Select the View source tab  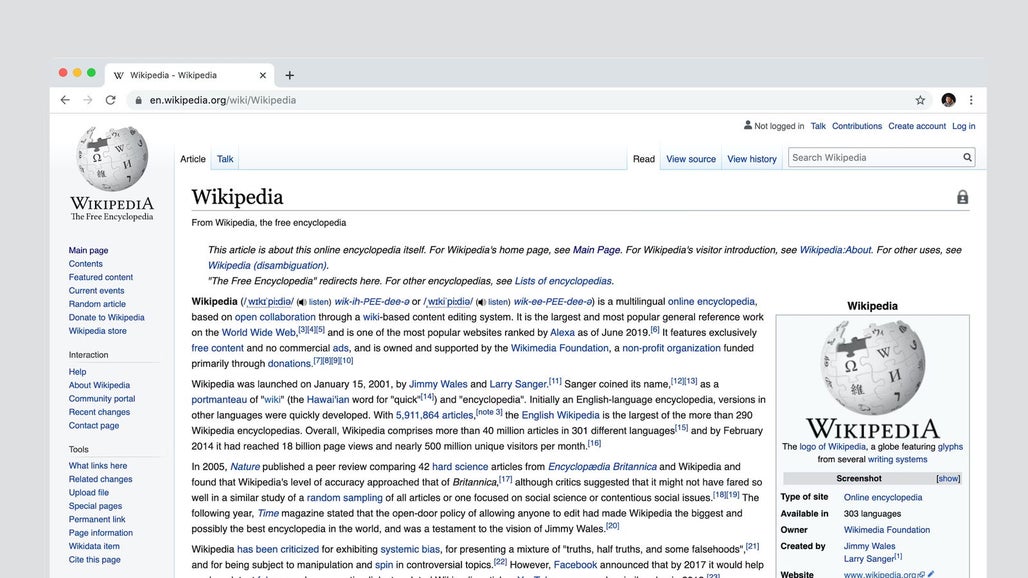[x=691, y=159]
